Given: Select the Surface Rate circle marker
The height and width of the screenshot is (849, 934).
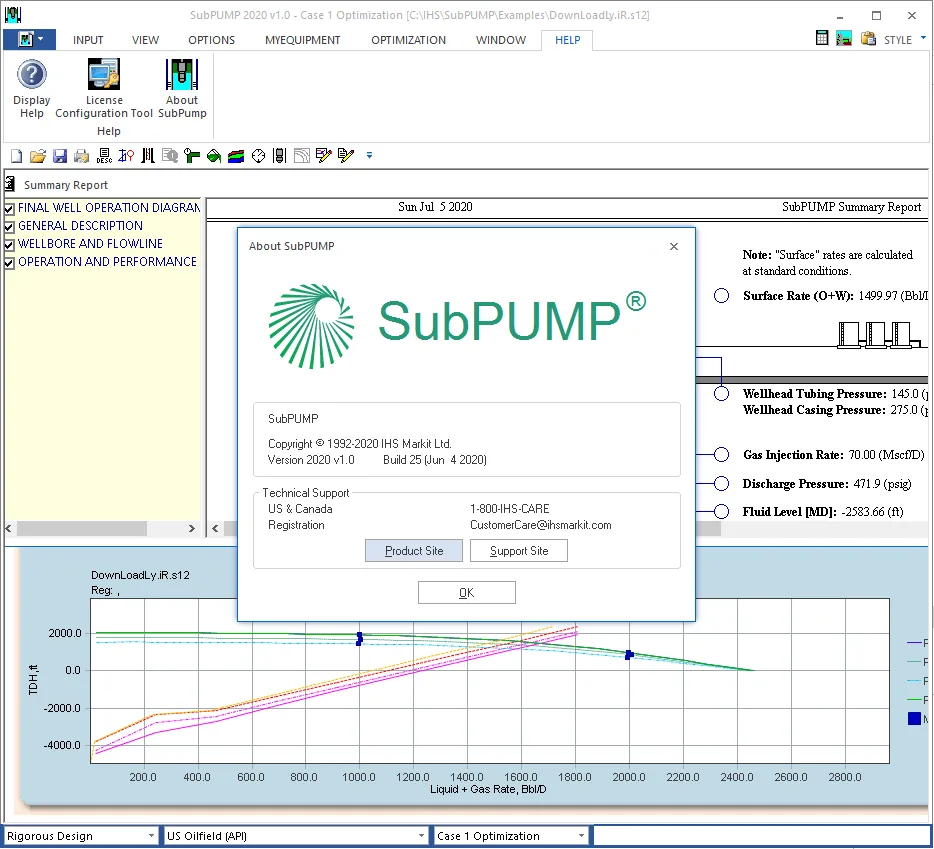Looking at the screenshot, I should (x=721, y=296).
